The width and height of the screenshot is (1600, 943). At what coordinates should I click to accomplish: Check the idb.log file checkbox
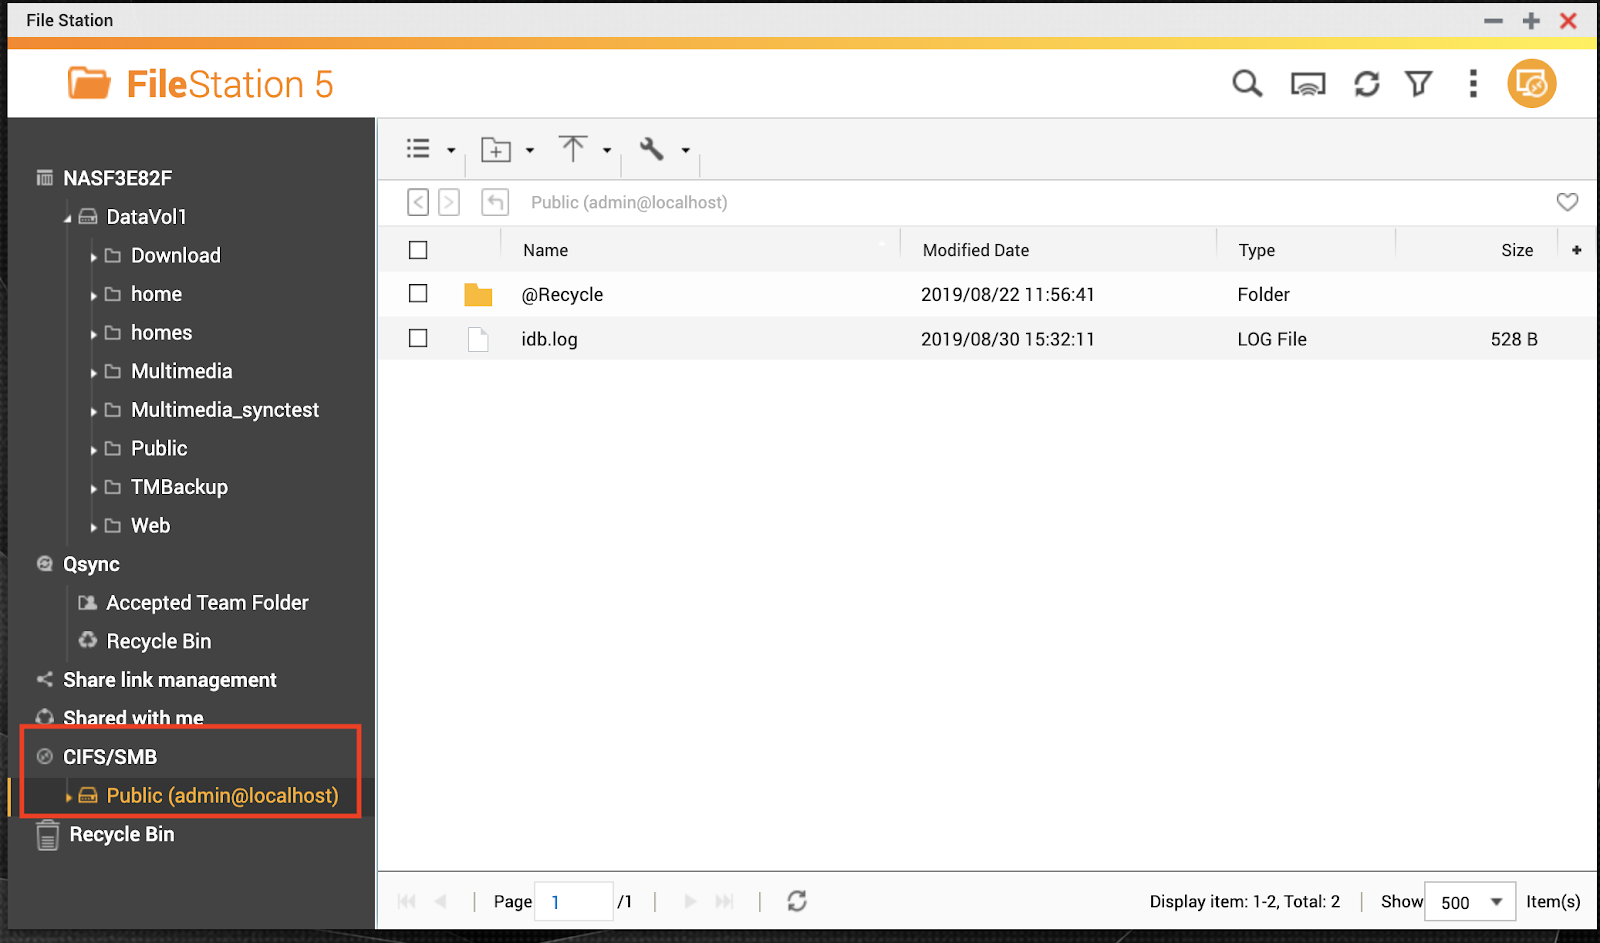[x=418, y=339]
